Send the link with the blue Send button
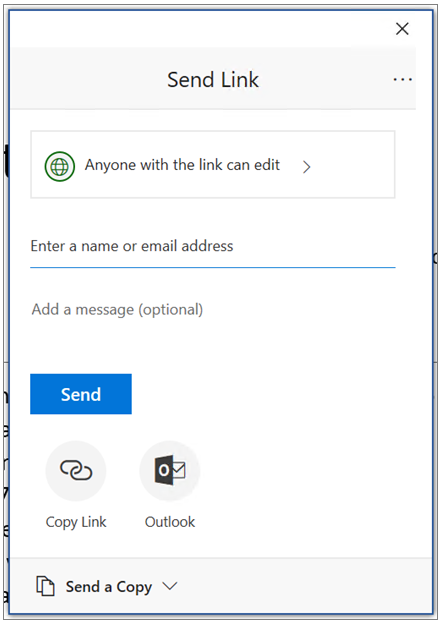The width and height of the screenshot is (441, 623). pyautogui.click(x=81, y=394)
